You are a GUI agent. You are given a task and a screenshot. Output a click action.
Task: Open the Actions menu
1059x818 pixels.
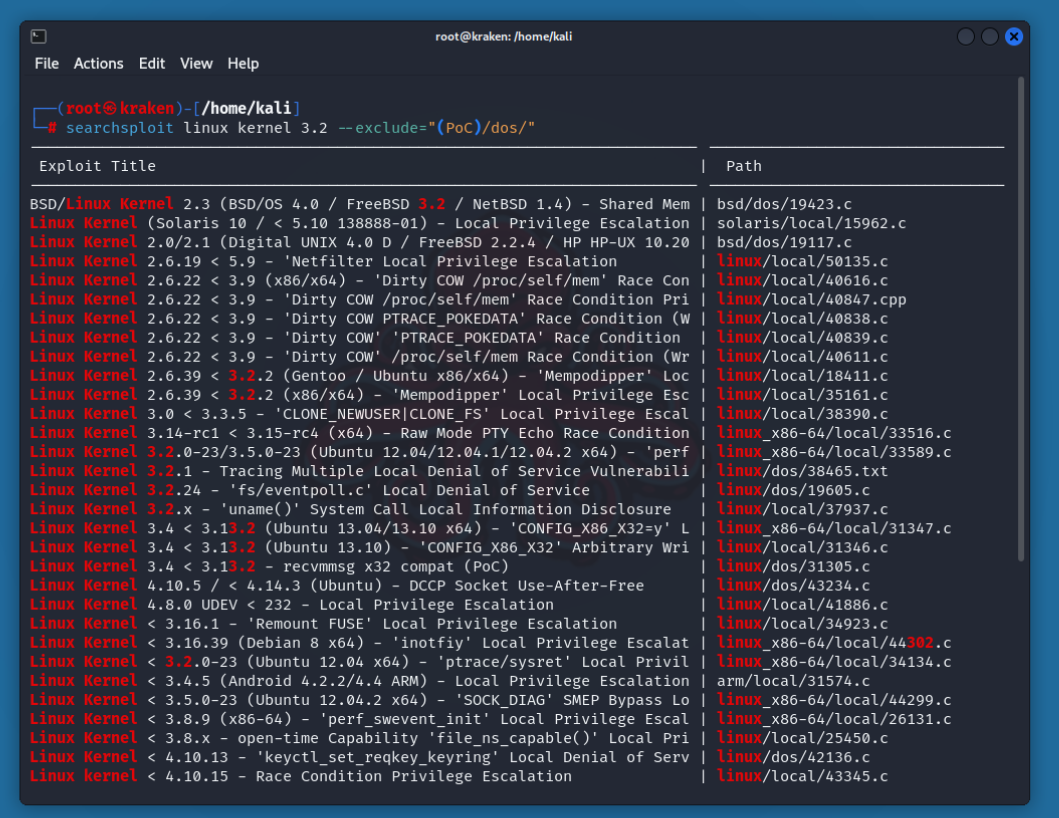click(x=98, y=63)
